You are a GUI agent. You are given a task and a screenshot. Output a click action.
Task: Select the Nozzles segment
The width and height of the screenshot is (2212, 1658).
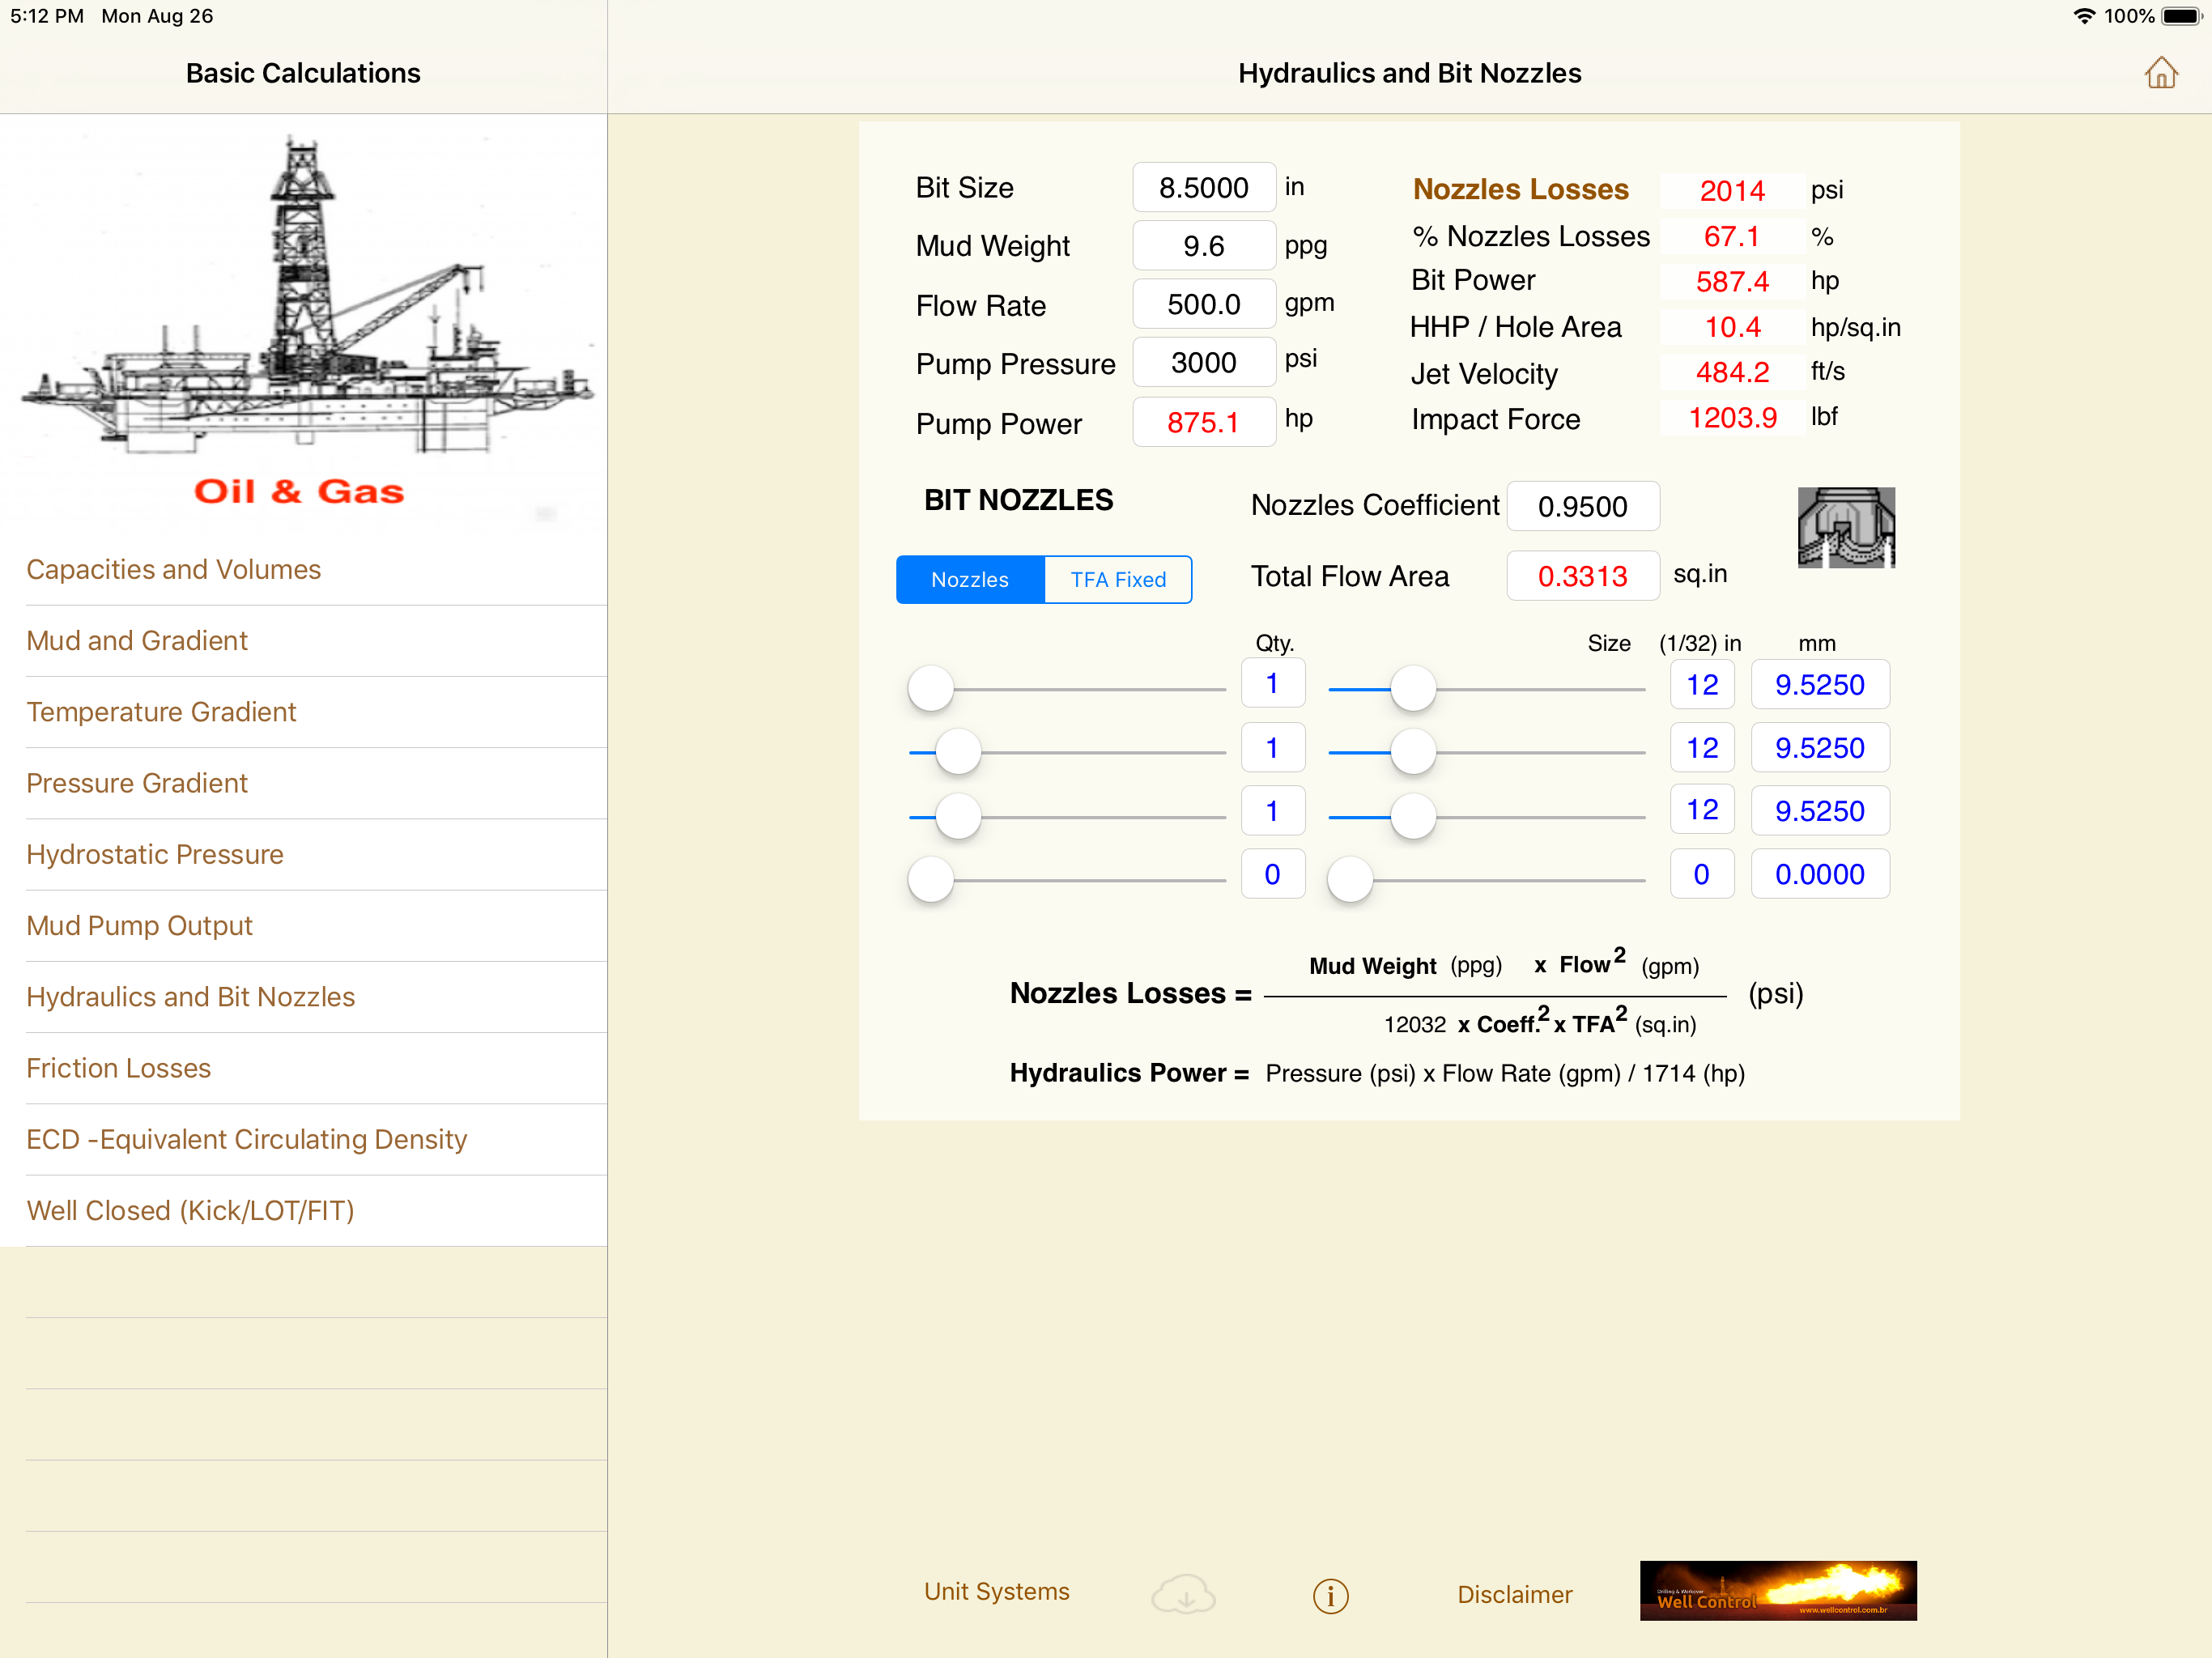(969, 580)
